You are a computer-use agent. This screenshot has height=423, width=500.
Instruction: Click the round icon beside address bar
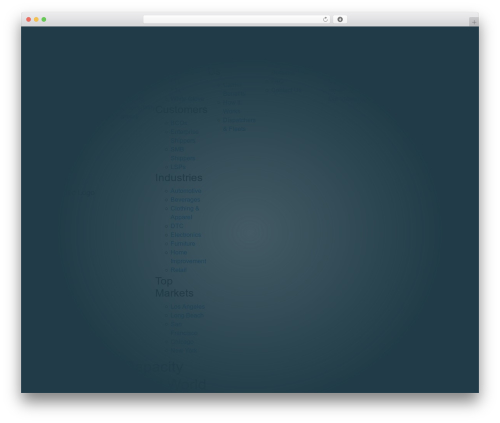tap(340, 20)
